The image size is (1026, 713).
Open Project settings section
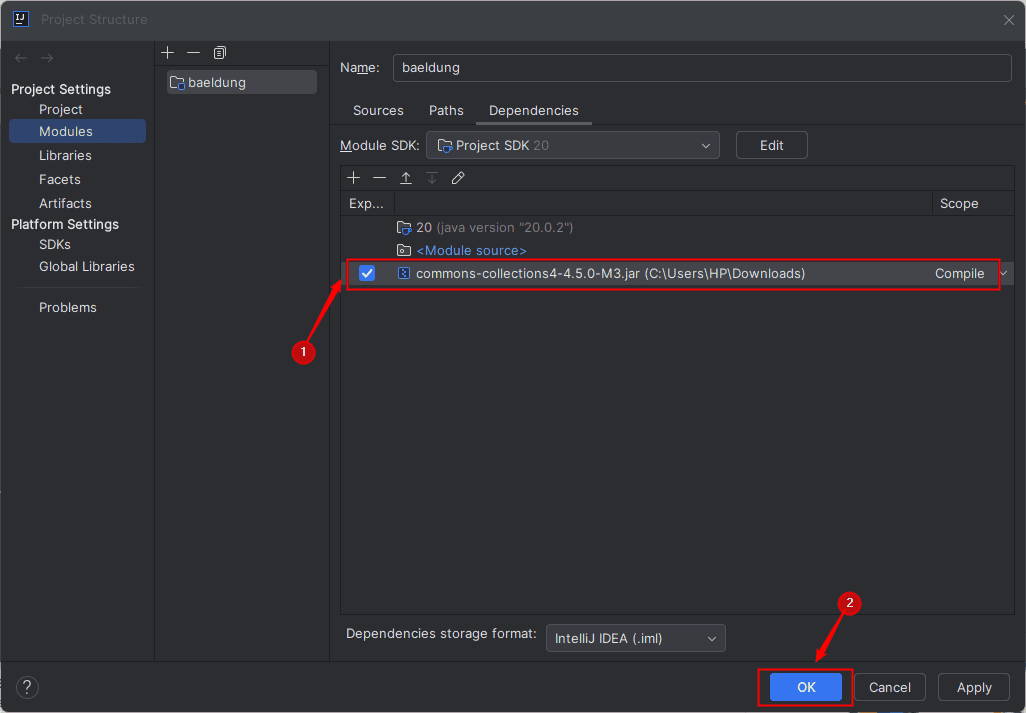[61, 109]
